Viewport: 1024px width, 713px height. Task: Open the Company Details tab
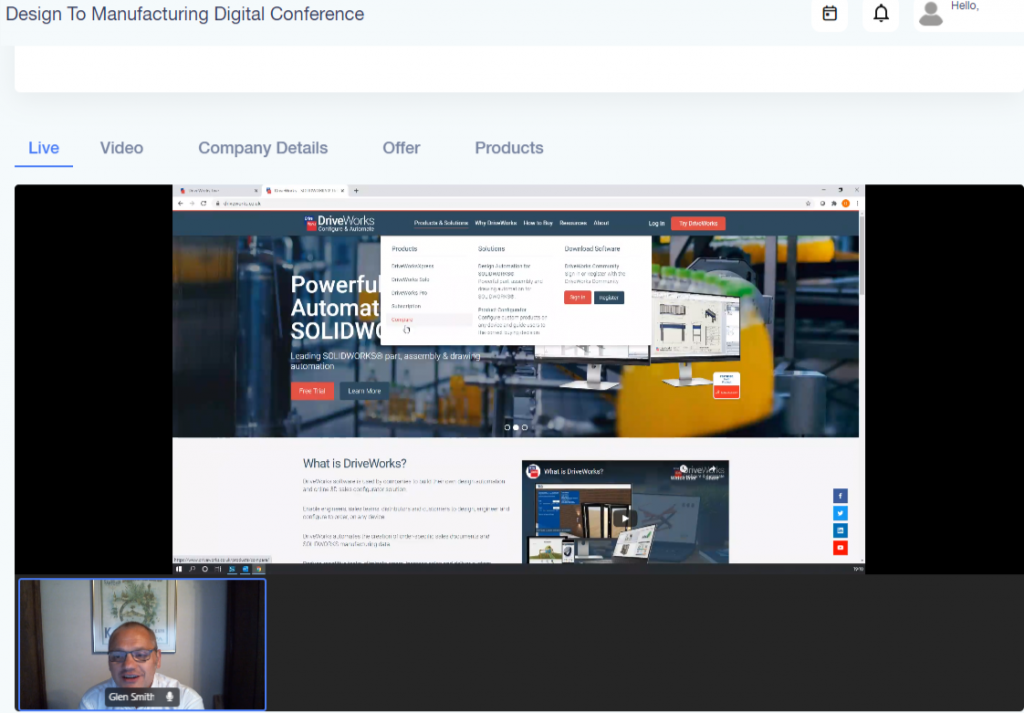pos(263,148)
